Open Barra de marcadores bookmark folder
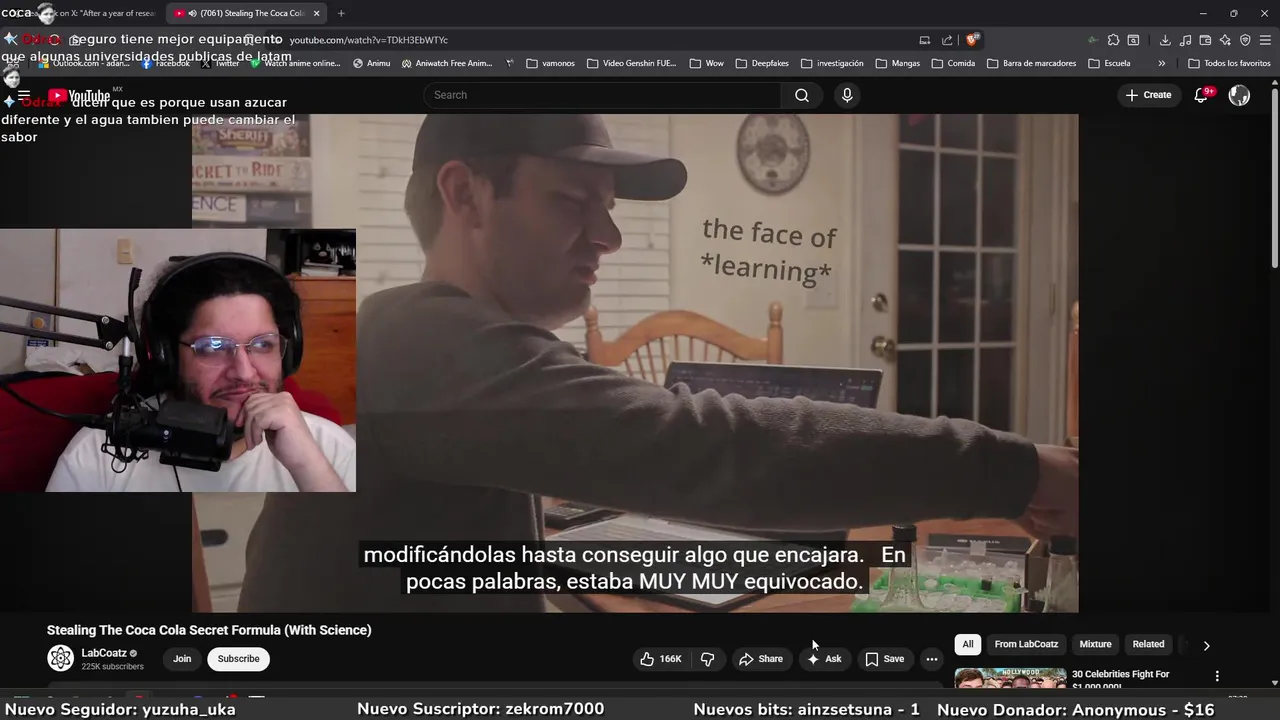This screenshot has height=720, width=1280. click(1031, 63)
